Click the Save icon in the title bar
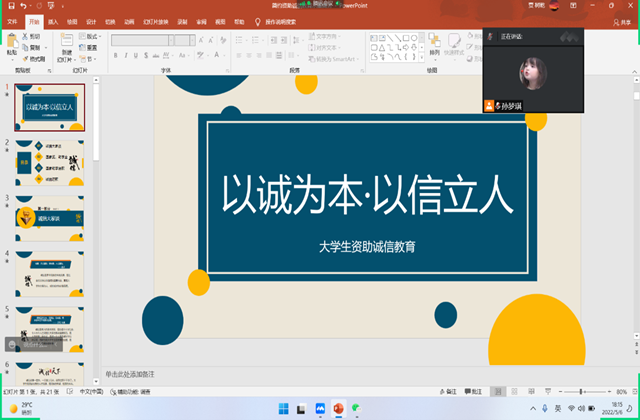The width and height of the screenshot is (640, 420). (x=9, y=6)
